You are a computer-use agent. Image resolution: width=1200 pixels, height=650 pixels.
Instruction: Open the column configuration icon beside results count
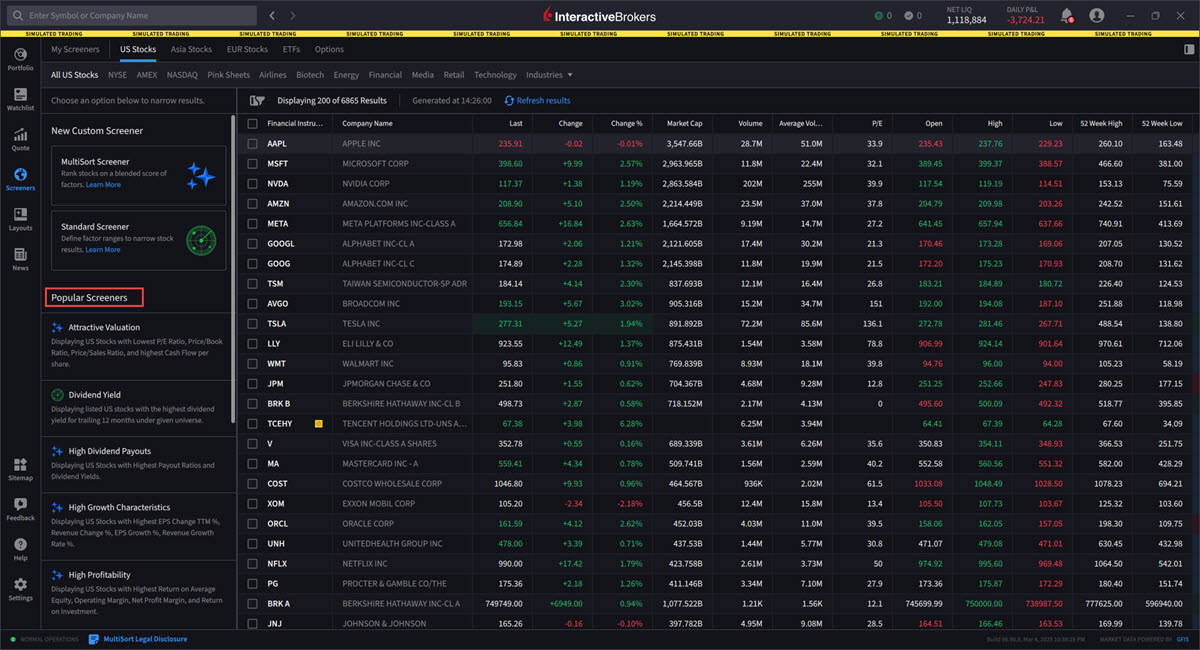click(x=256, y=100)
